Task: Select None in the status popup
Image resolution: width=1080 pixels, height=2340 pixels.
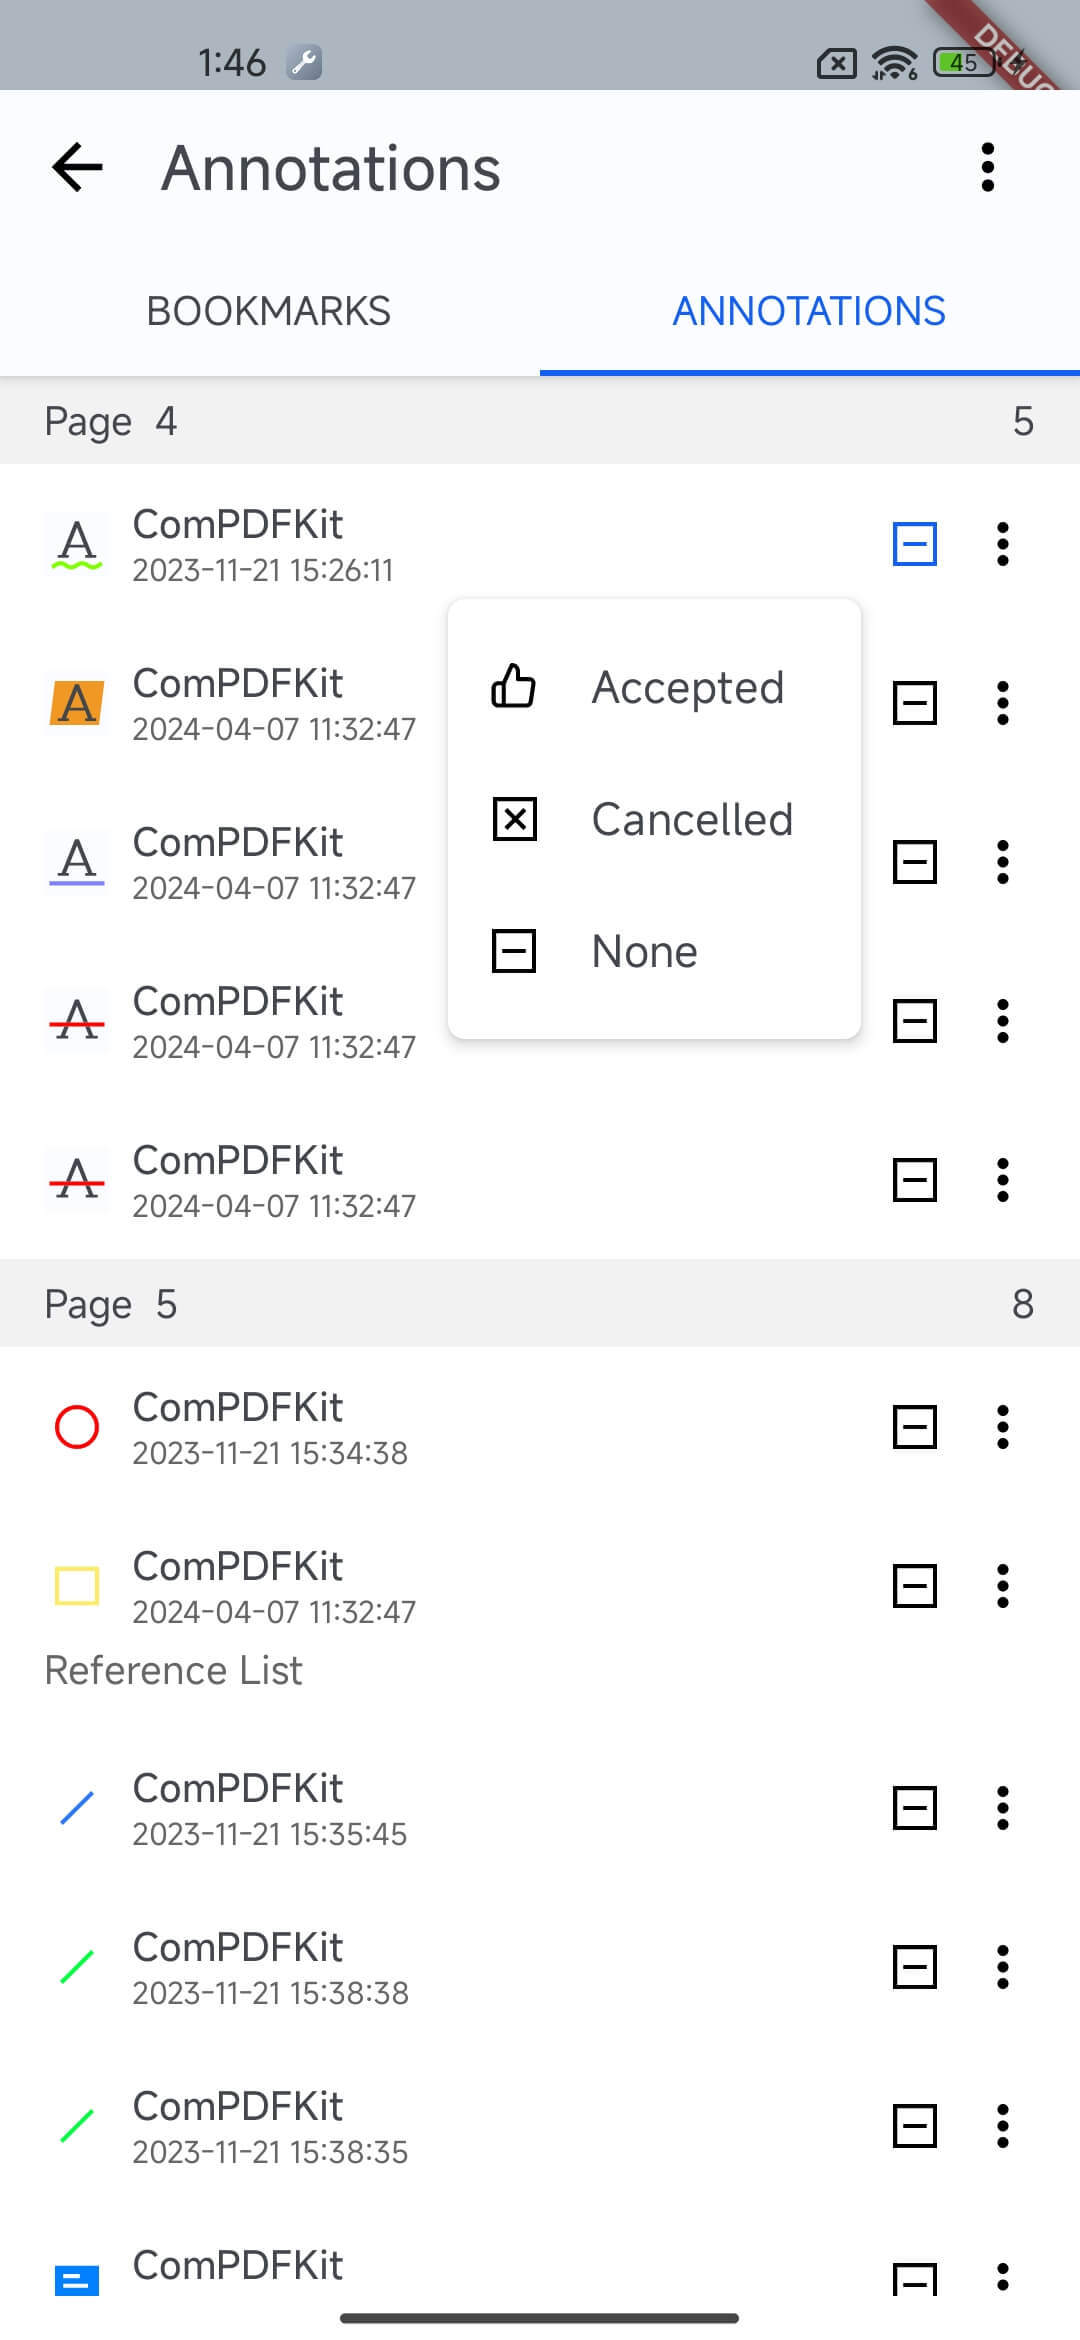Action: pyautogui.click(x=654, y=951)
